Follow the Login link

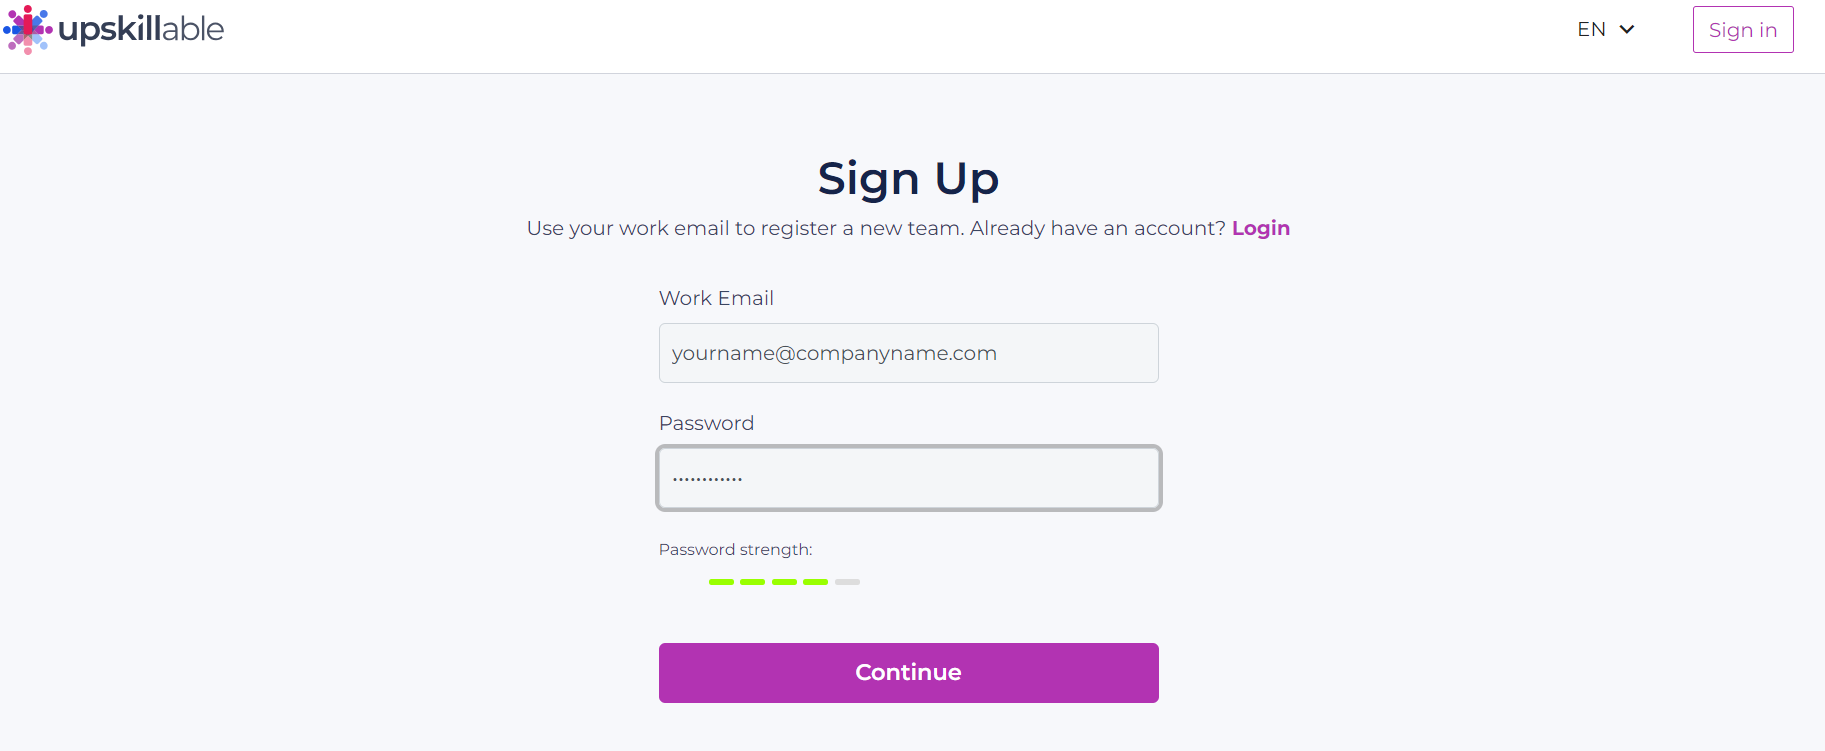(1260, 228)
